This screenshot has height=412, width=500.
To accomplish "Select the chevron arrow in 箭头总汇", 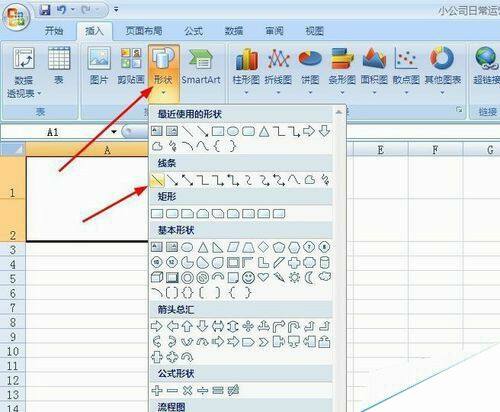I will (x=264, y=342).
